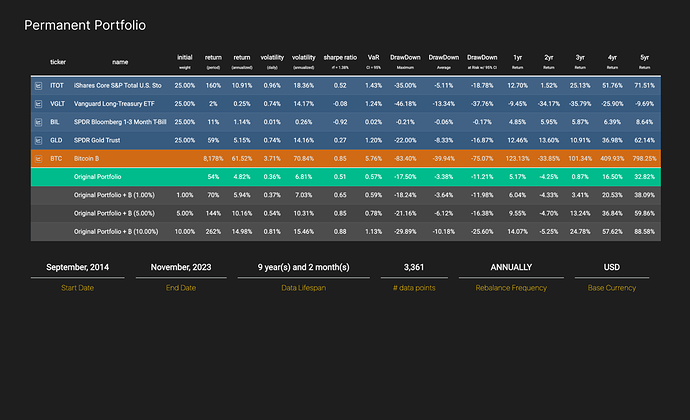Click the chart icon beside ITOT
This screenshot has width=690, height=420.
(x=37, y=87)
